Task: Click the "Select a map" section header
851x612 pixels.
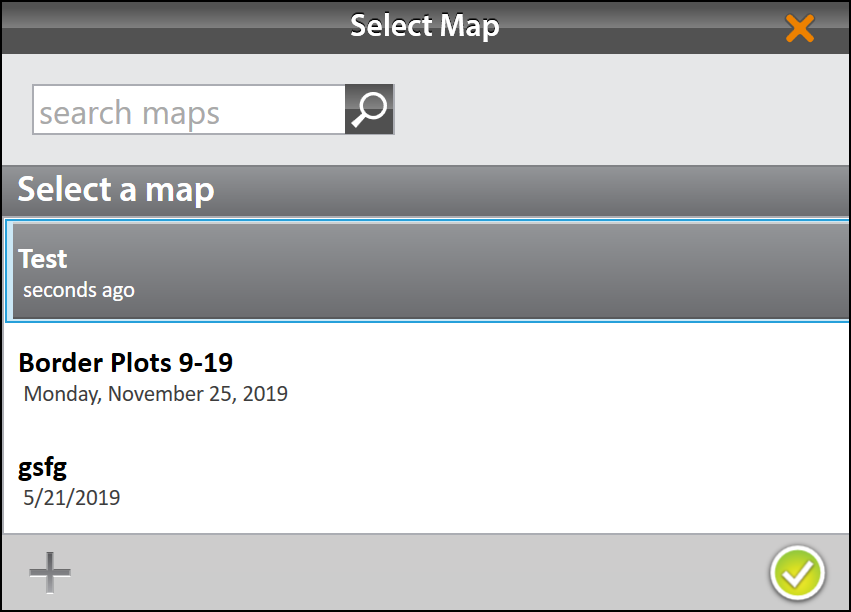Action: (116, 189)
